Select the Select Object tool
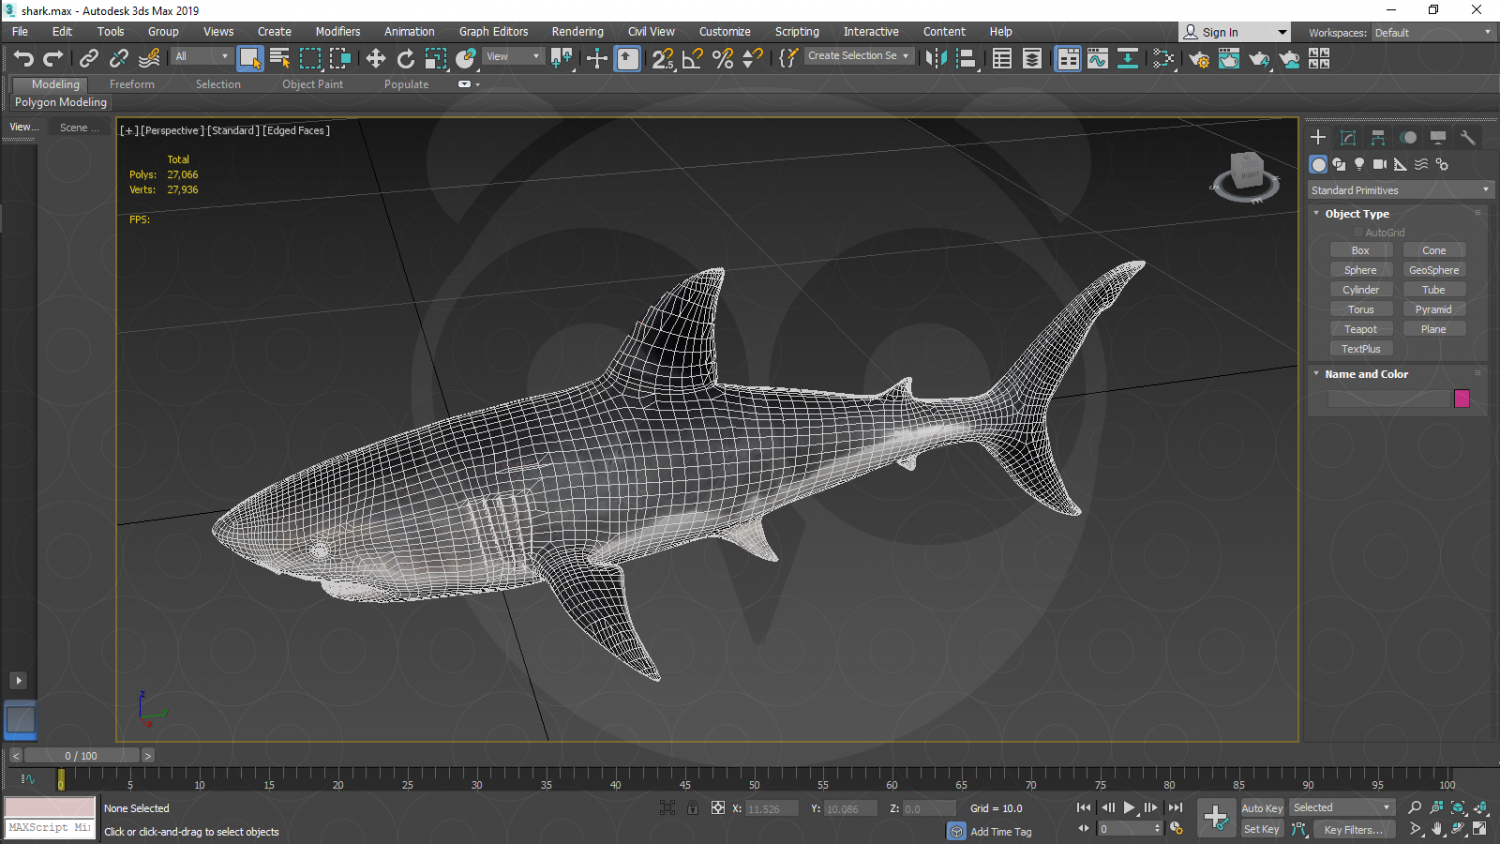This screenshot has height=844, width=1500. click(249, 57)
